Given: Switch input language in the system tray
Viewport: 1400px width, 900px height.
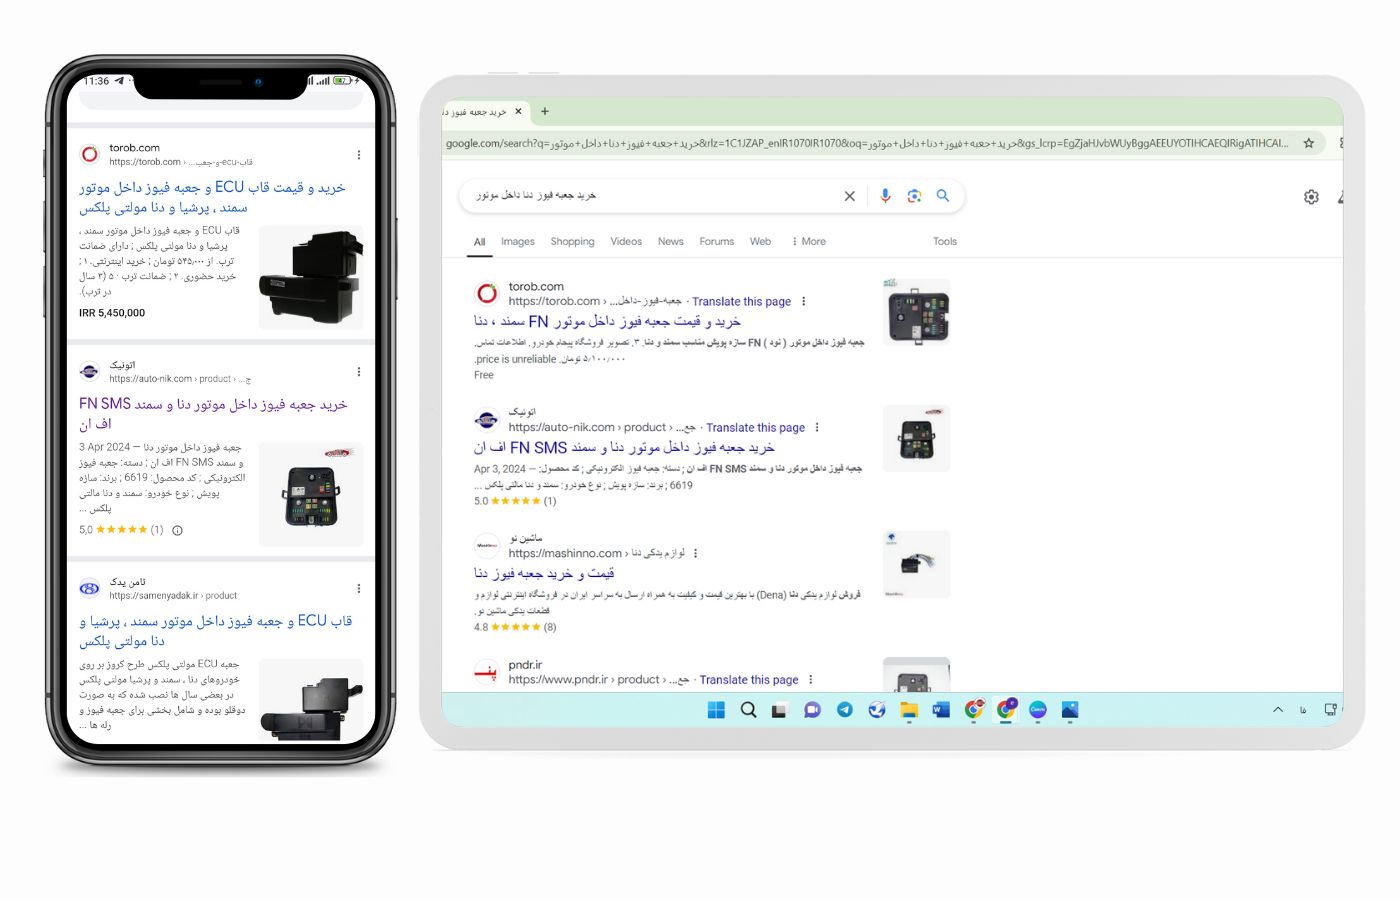Looking at the screenshot, I should pyautogui.click(x=1303, y=710).
